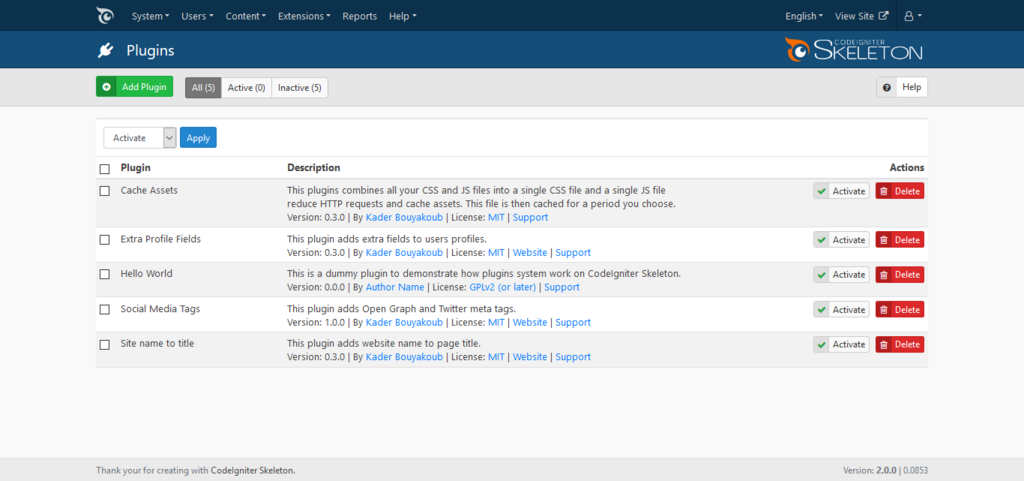
Task: Click the question mark help icon
Action: point(886,87)
